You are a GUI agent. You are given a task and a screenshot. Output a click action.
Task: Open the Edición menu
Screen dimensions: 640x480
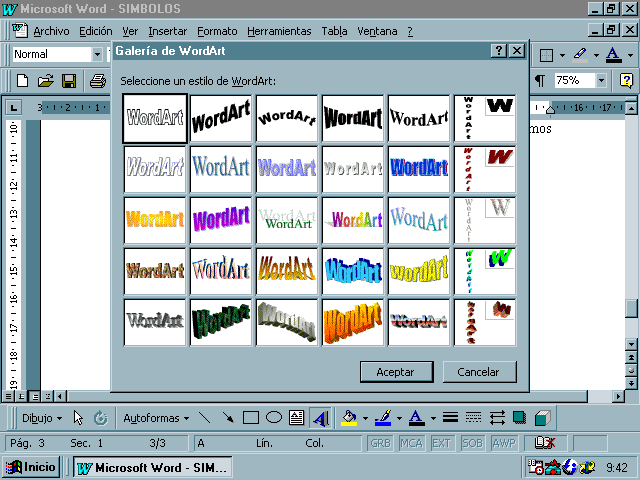tap(96, 31)
